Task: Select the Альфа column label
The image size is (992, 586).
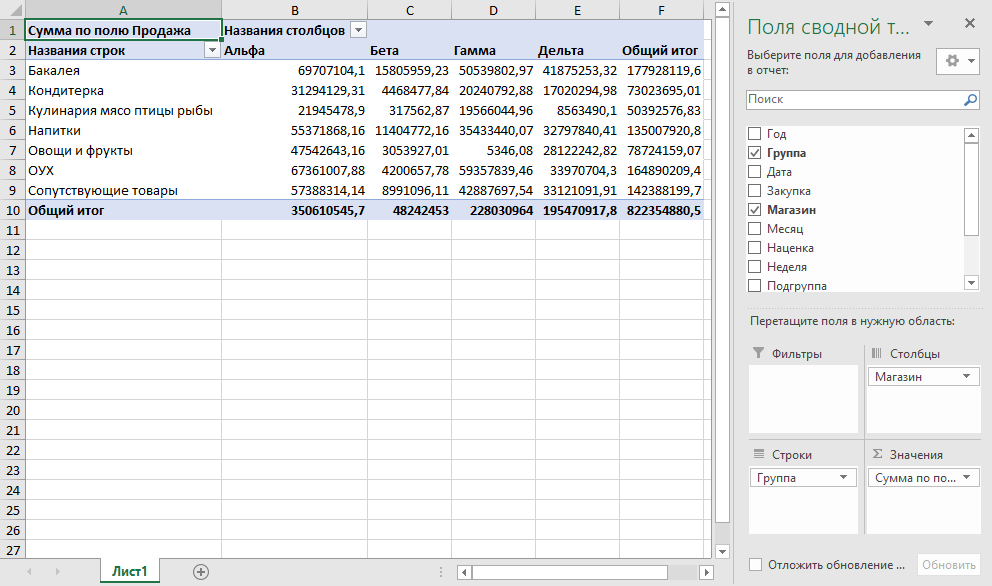Action: point(295,50)
